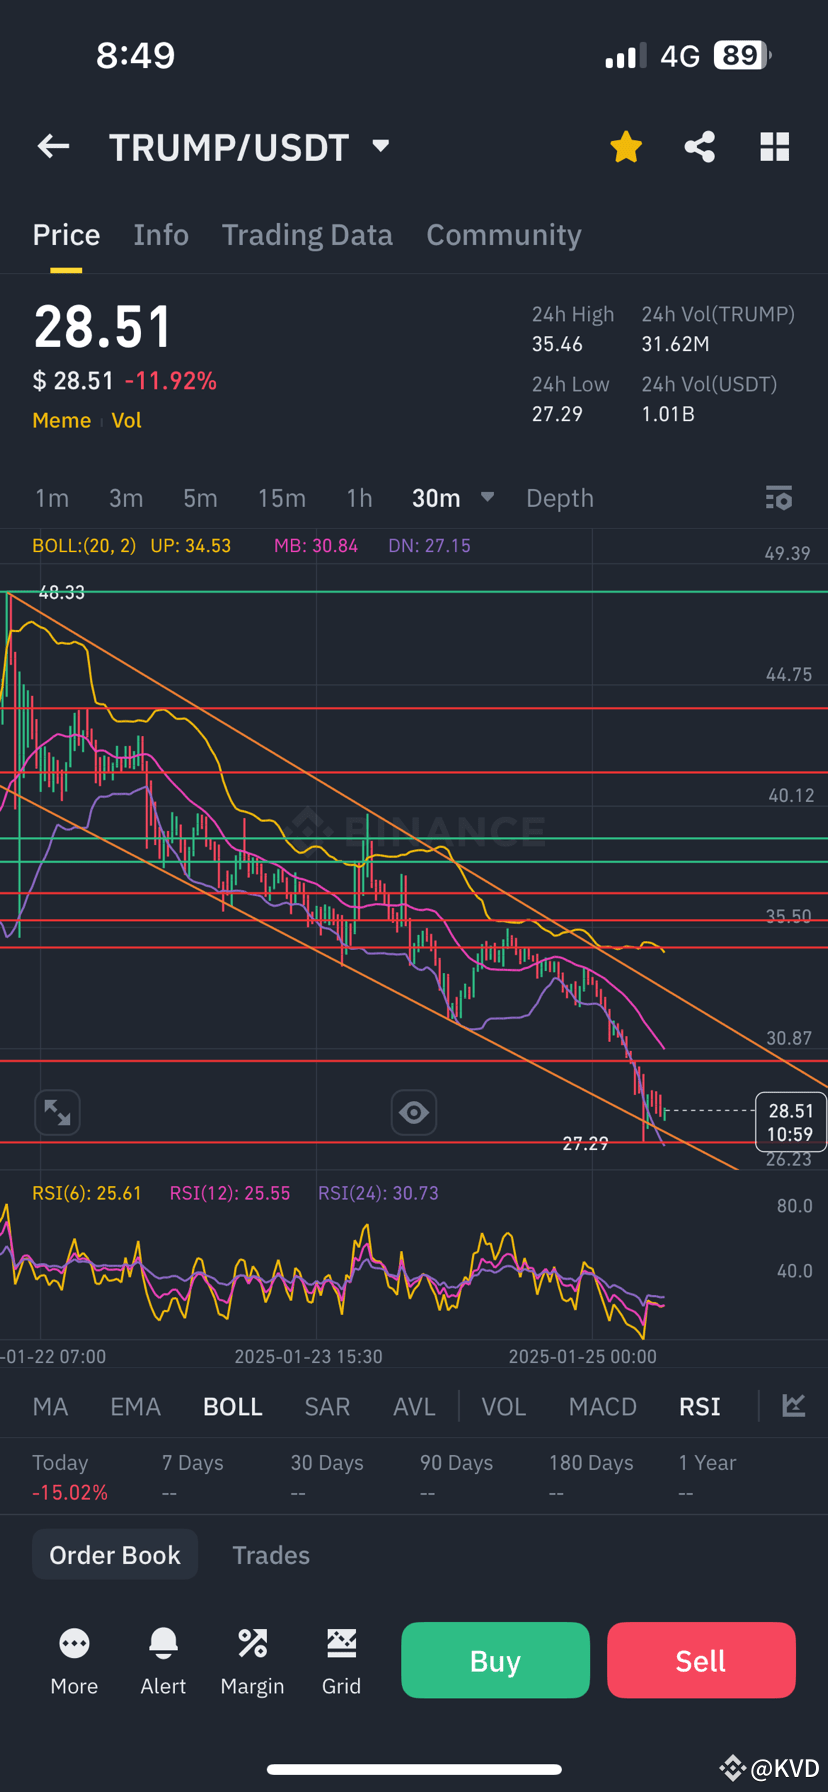Select the Order Book tab
The height and width of the screenshot is (1792, 828).
pyautogui.click(x=115, y=1555)
